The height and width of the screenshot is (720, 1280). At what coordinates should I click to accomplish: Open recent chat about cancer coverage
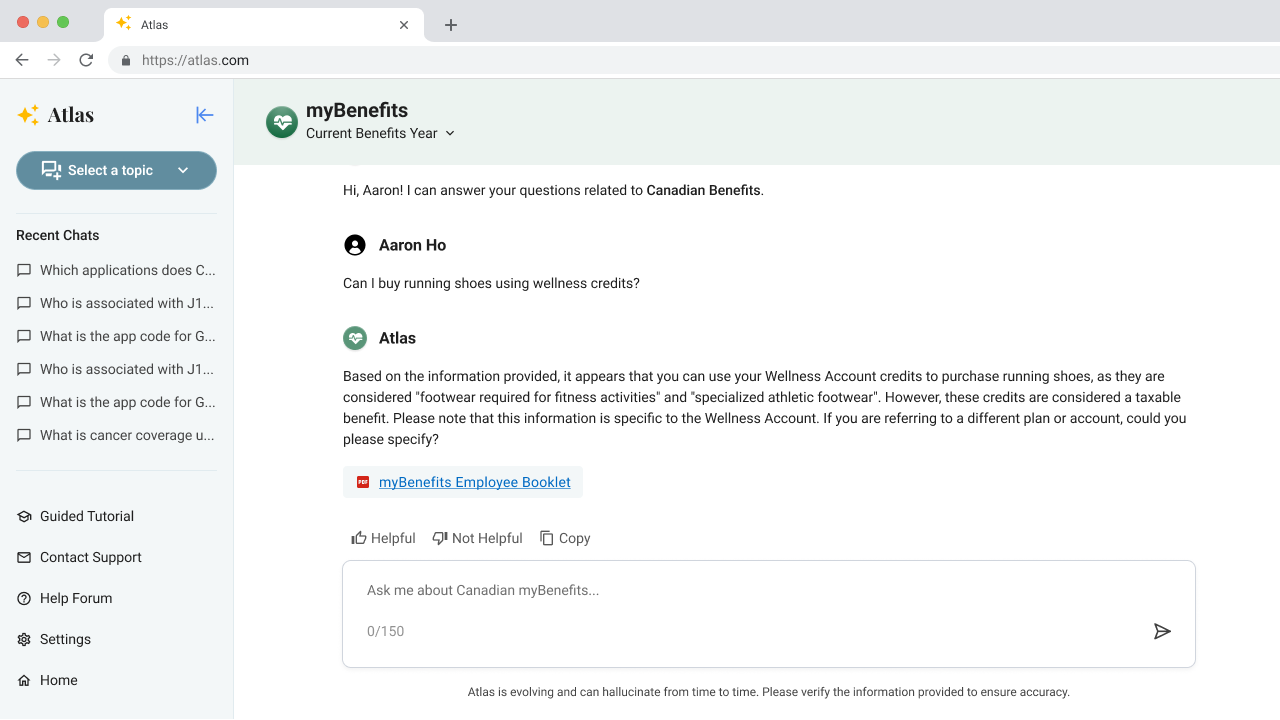tap(116, 435)
